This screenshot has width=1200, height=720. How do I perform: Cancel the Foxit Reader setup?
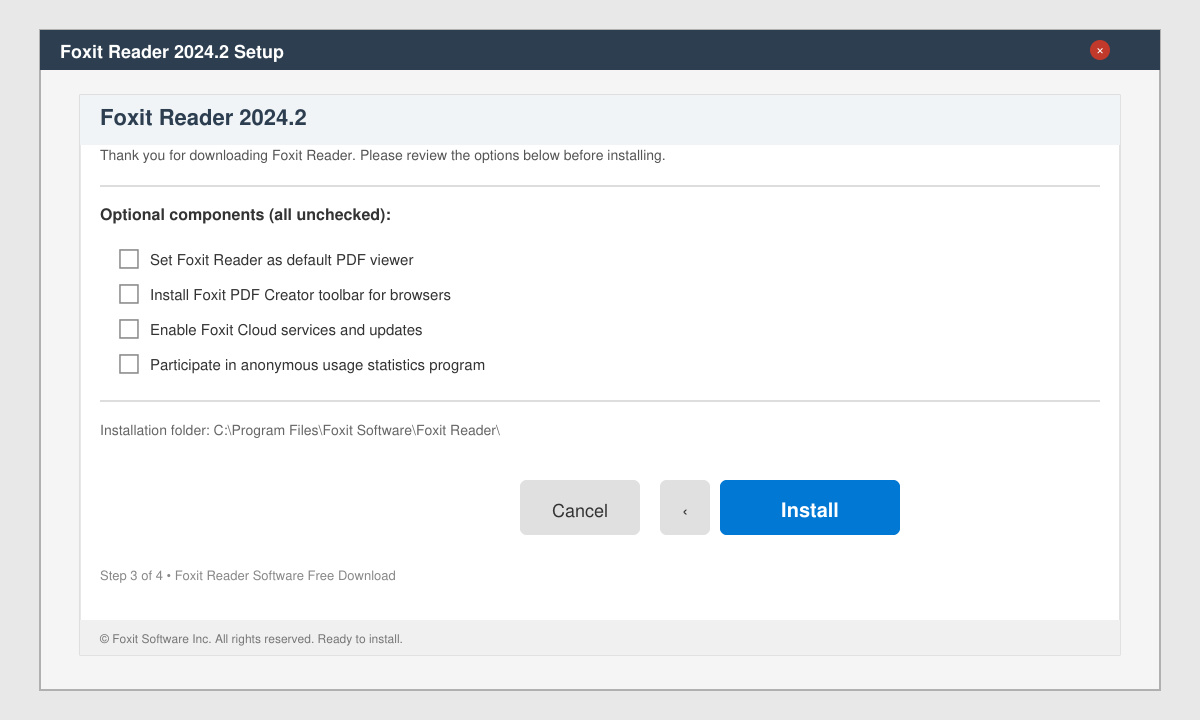580,508
